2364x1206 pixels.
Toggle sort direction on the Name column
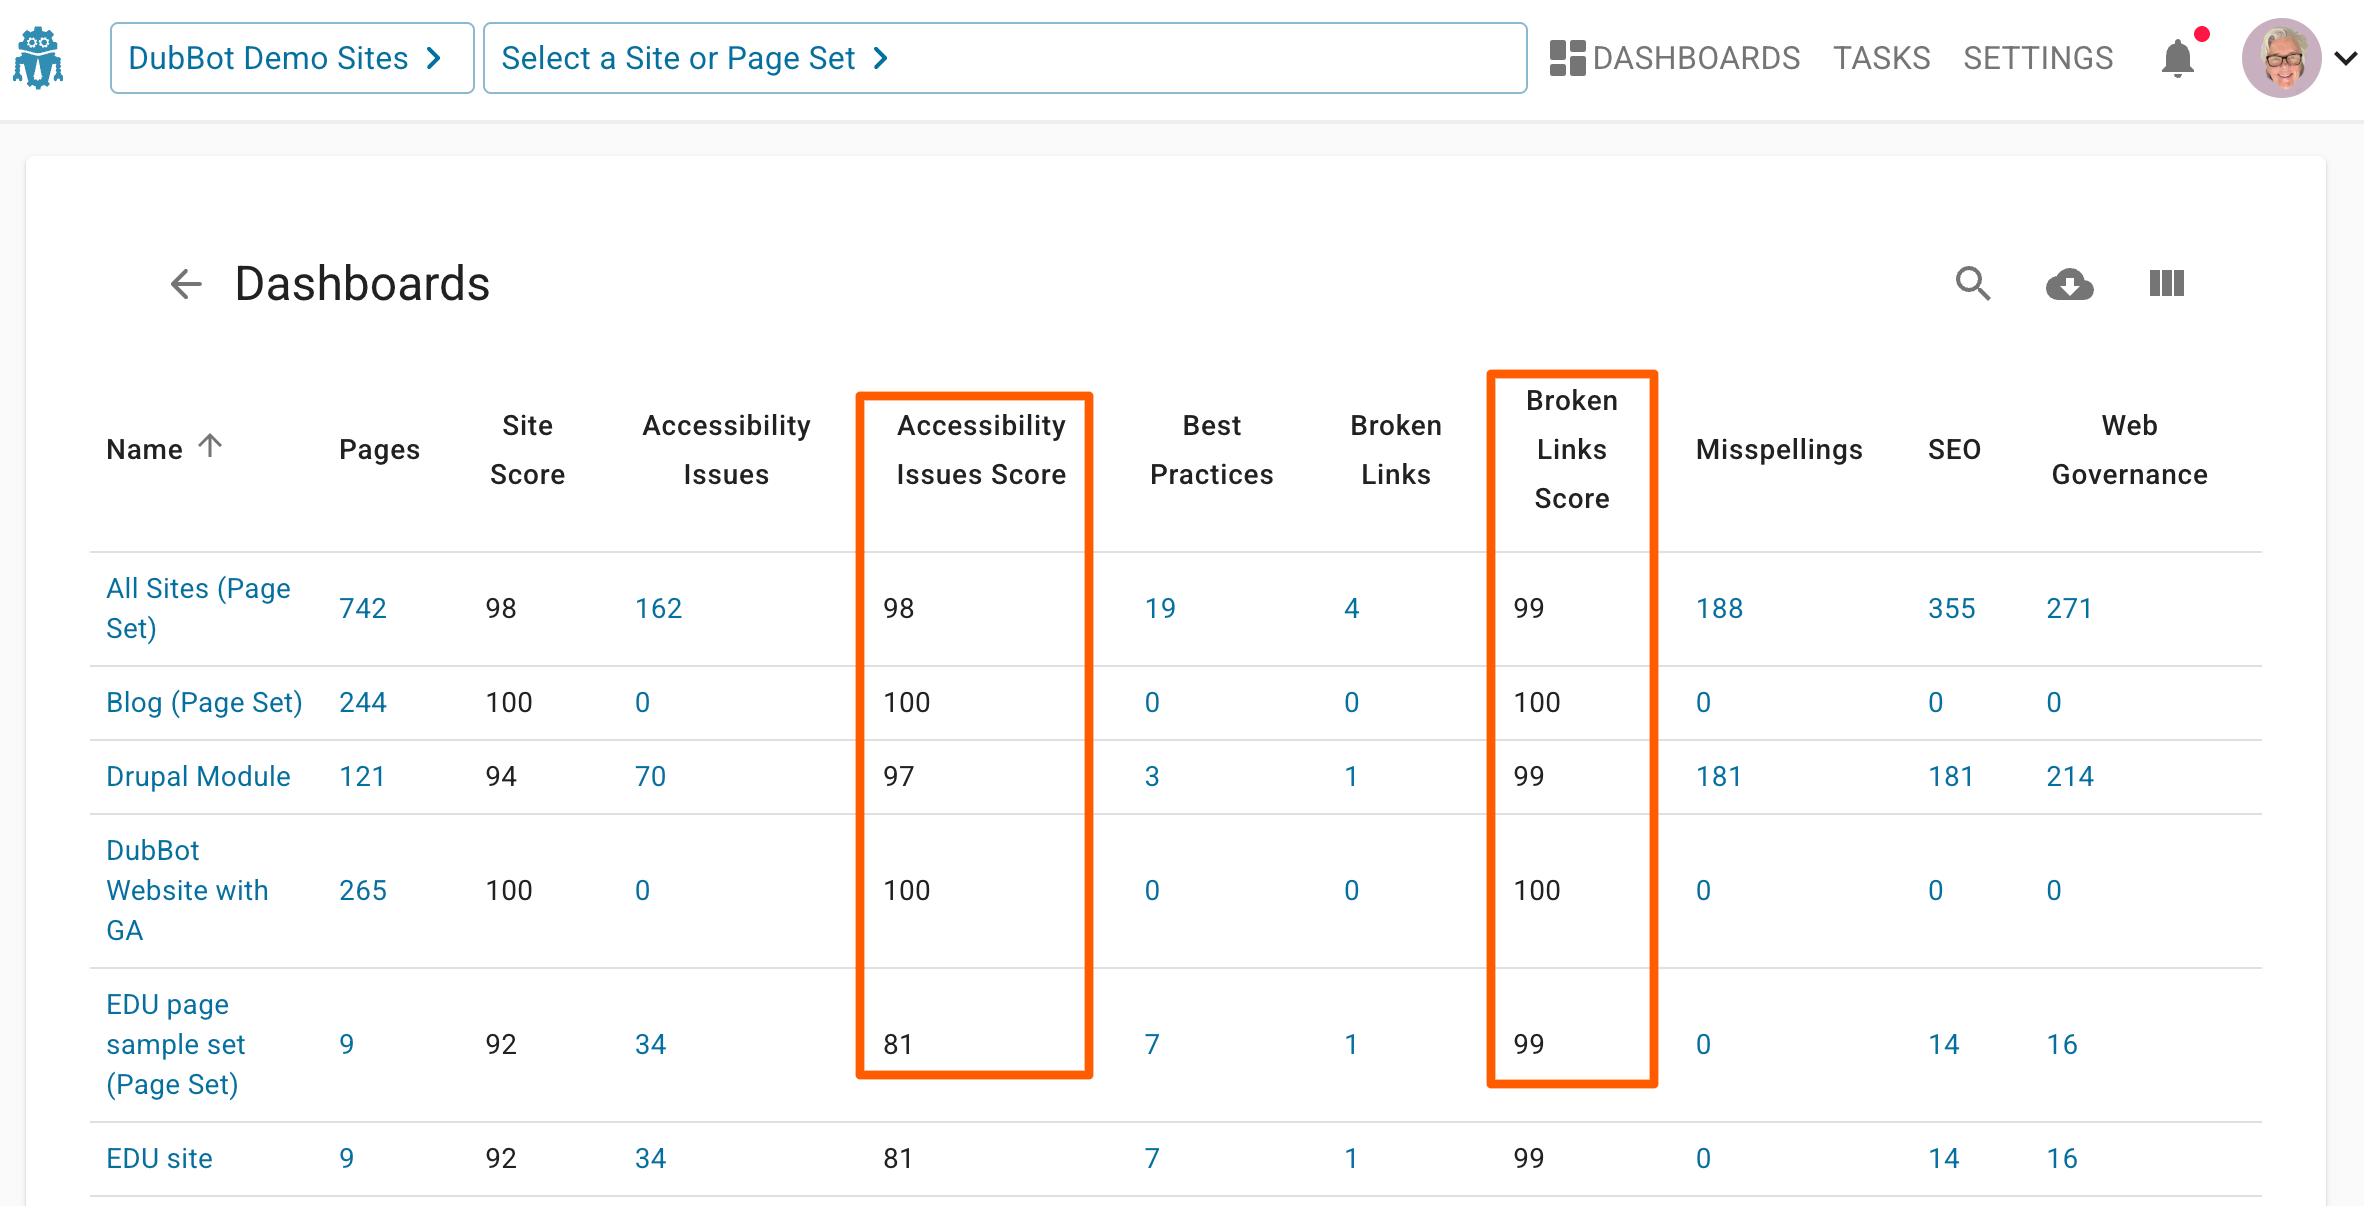210,447
